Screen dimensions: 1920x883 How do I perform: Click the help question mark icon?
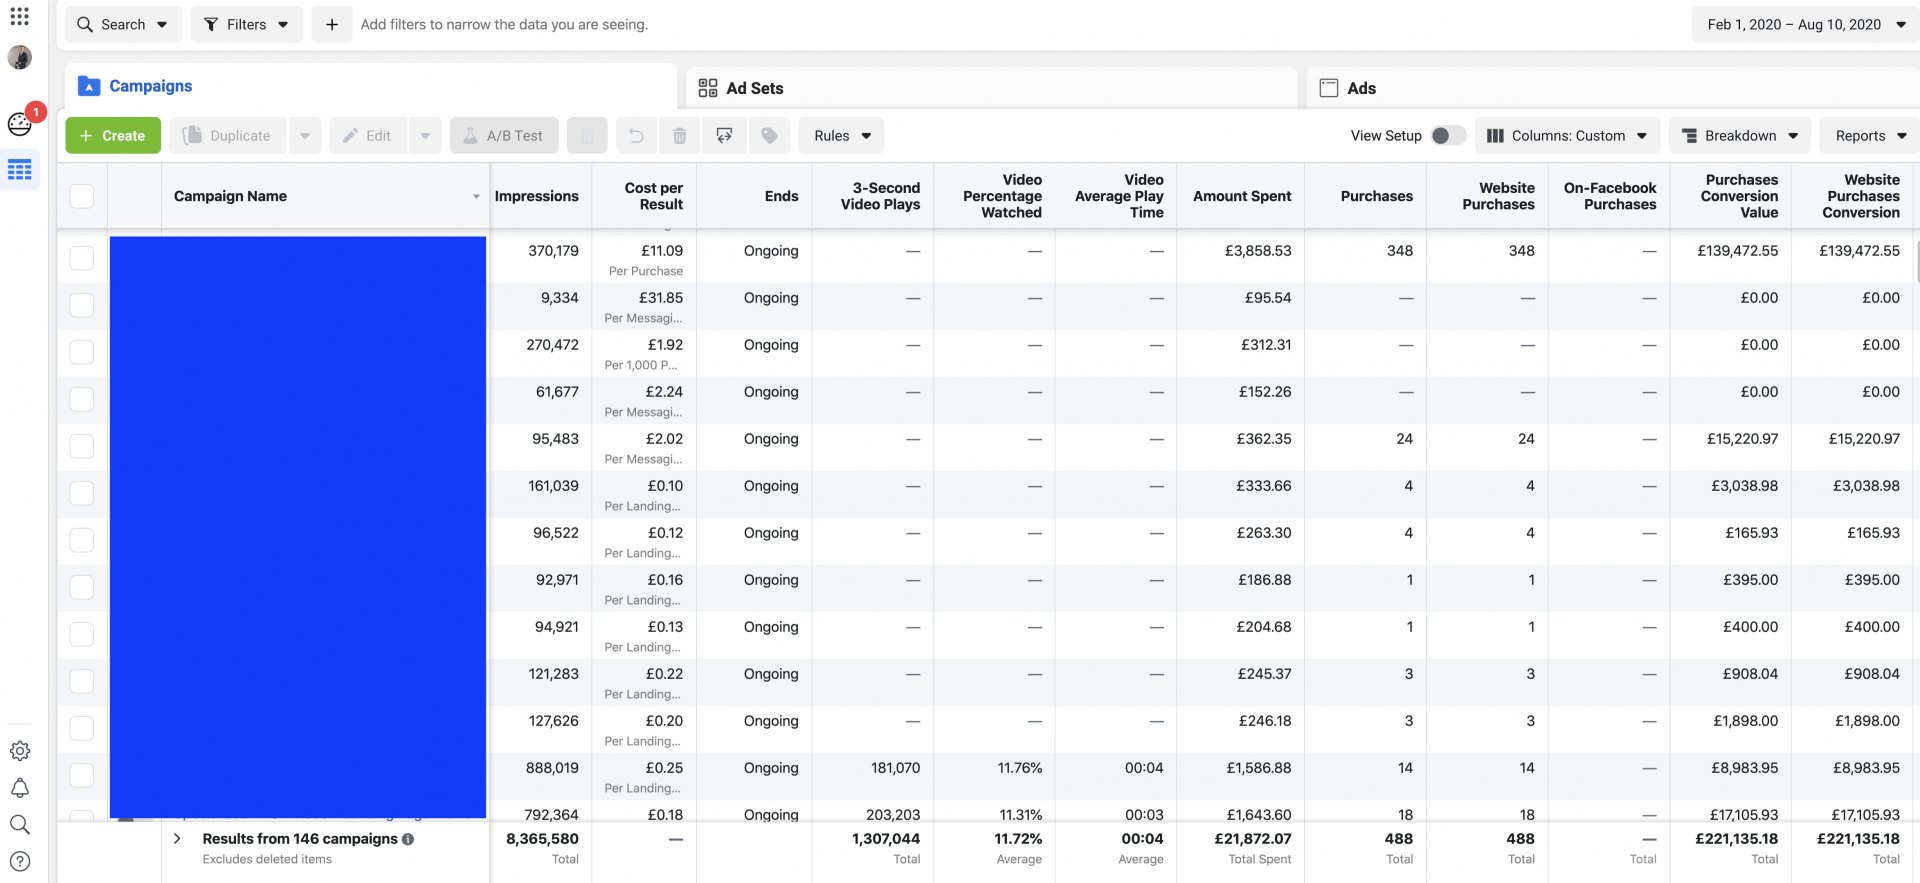point(20,861)
